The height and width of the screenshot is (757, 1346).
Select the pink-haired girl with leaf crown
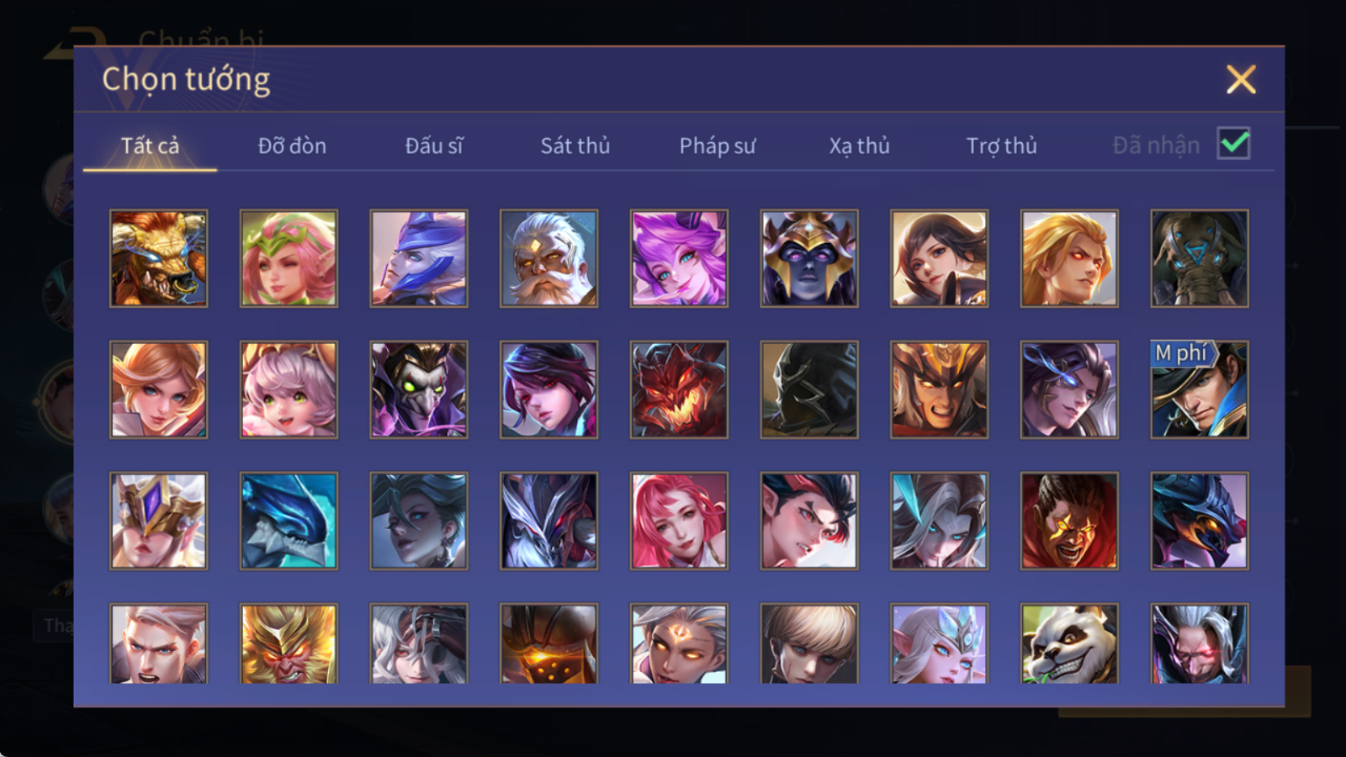289,258
